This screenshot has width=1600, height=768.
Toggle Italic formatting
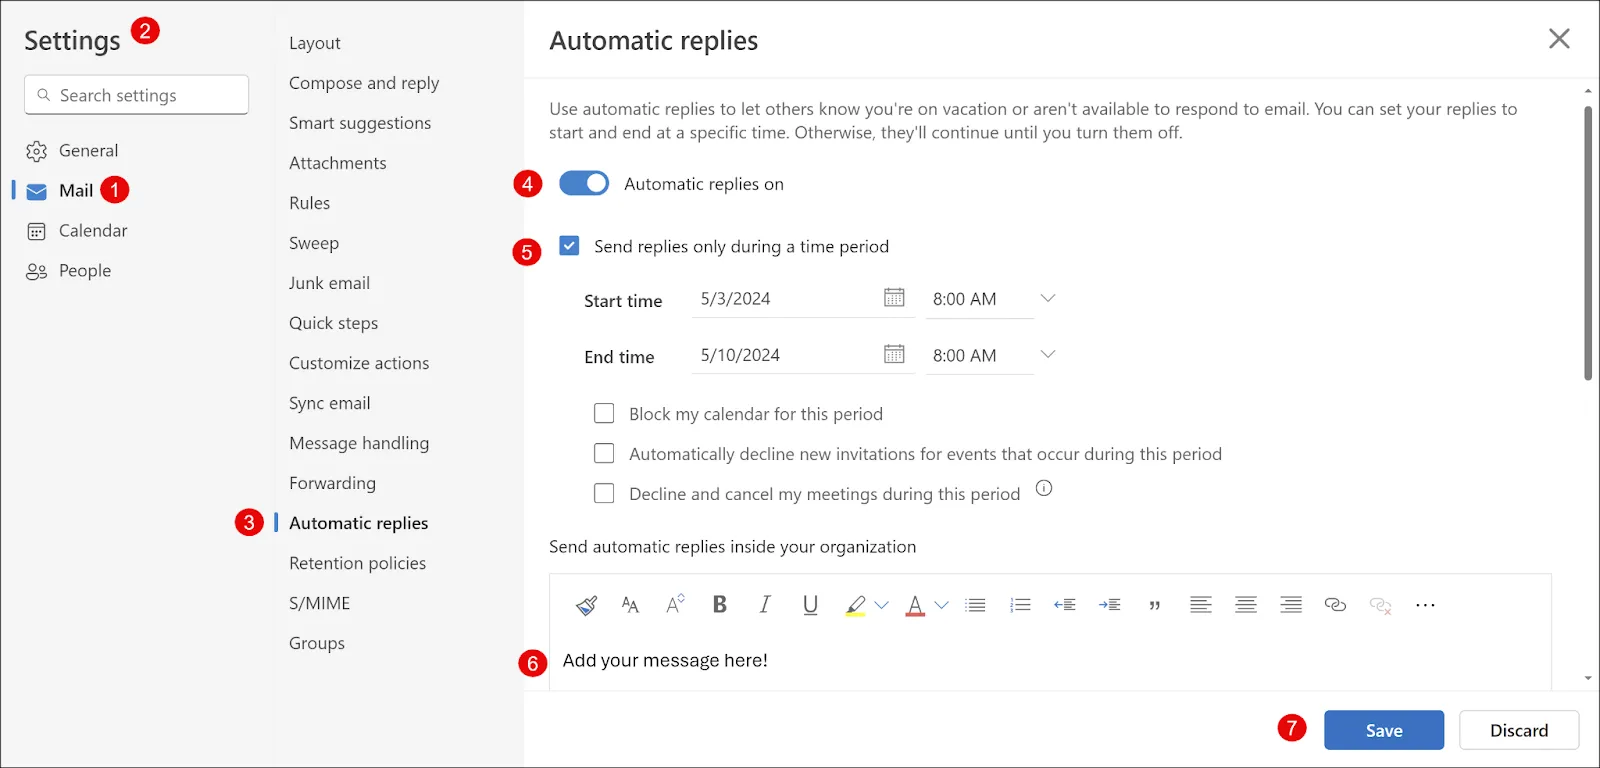point(765,604)
